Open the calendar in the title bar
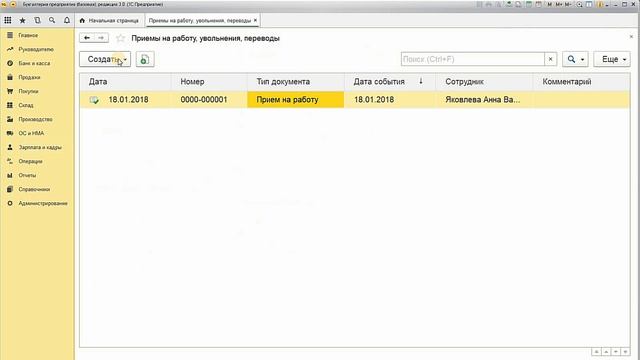The image size is (640, 360). pos(538,4)
